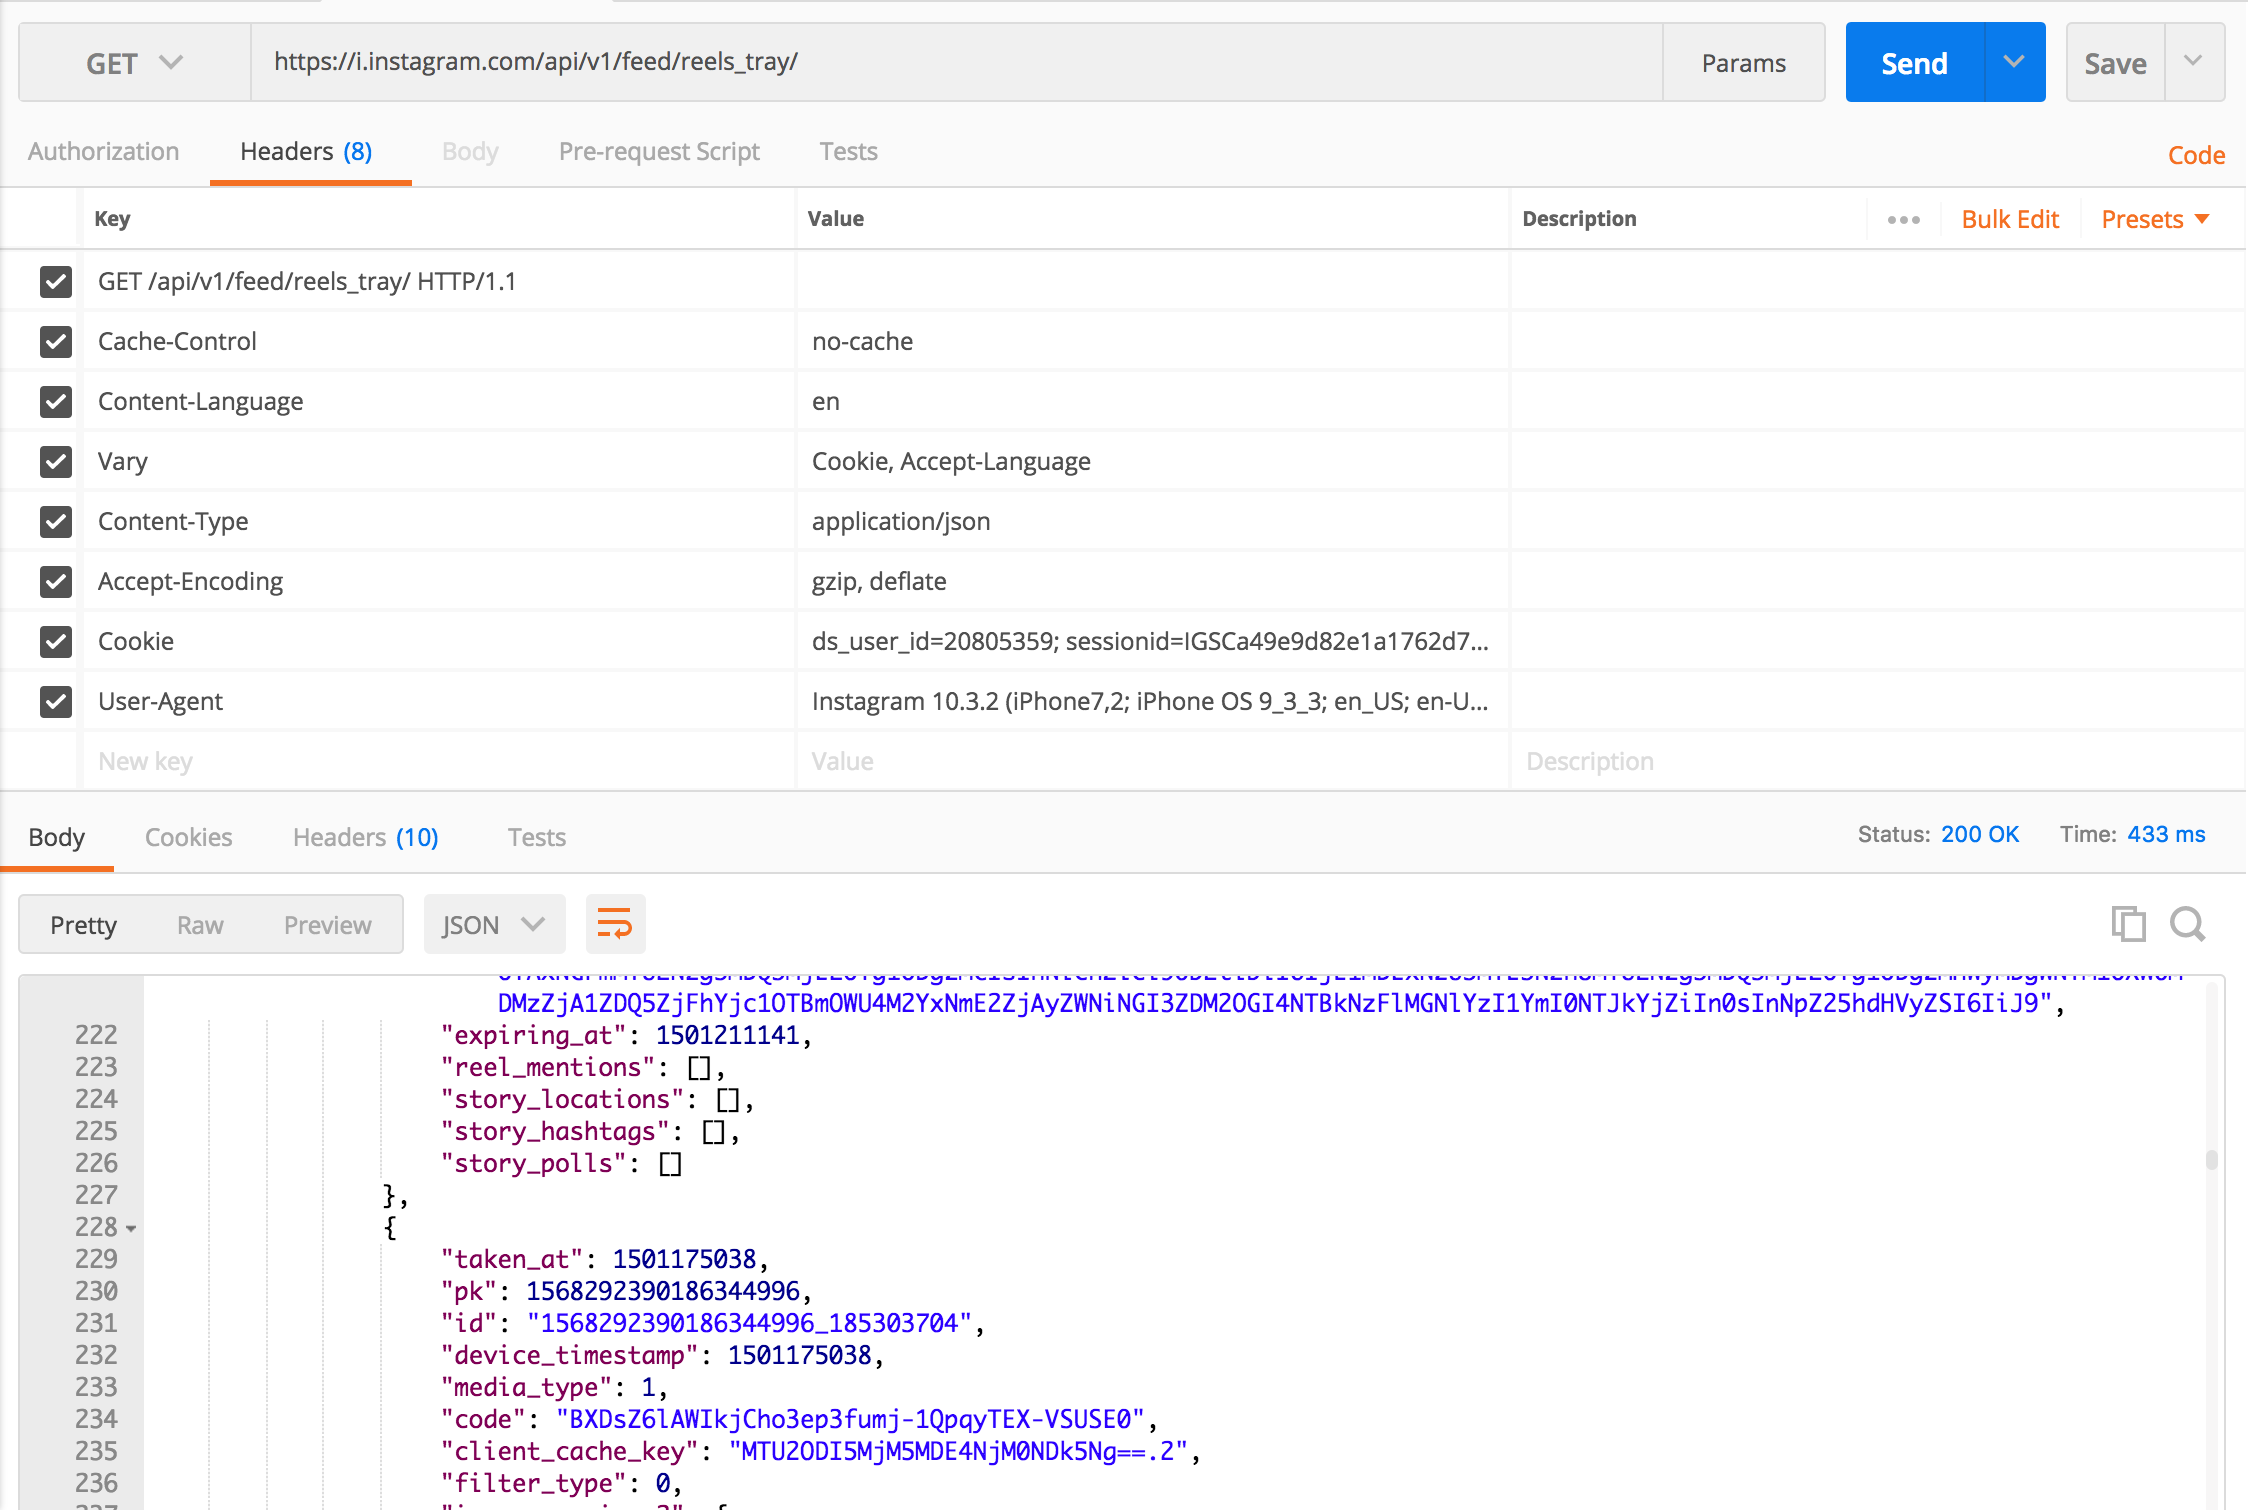Uncheck the Accept-Encoding header
Image resolution: width=2248 pixels, height=1510 pixels.
pyautogui.click(x=56, y=582)
